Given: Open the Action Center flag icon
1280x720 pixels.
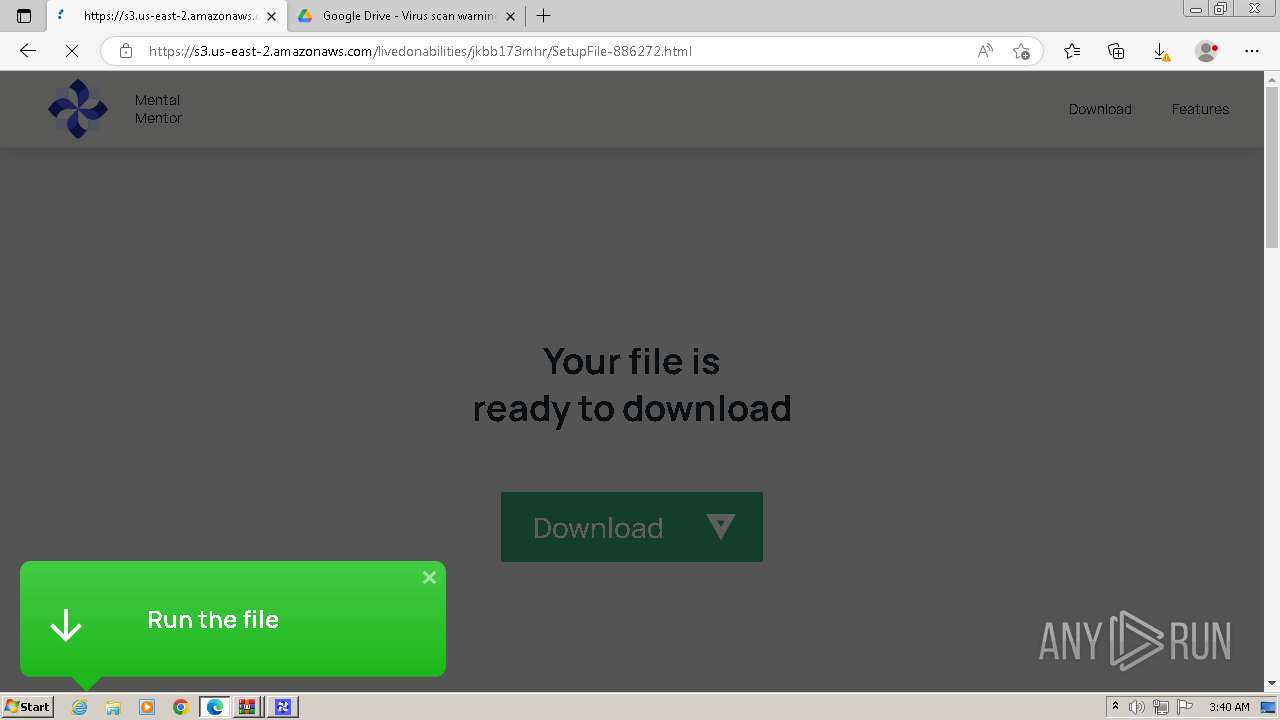Looking at the screenshot, I should point(1185,707).
